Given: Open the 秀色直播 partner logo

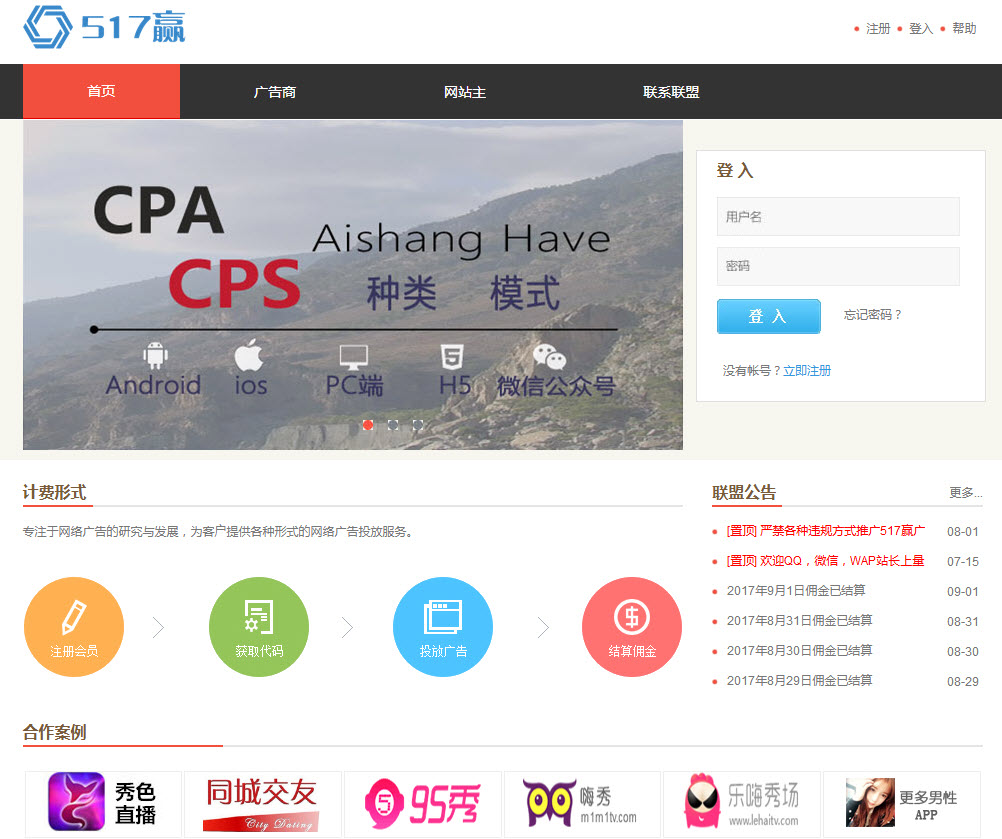Looking at the screenshot, I should [103, 803].
